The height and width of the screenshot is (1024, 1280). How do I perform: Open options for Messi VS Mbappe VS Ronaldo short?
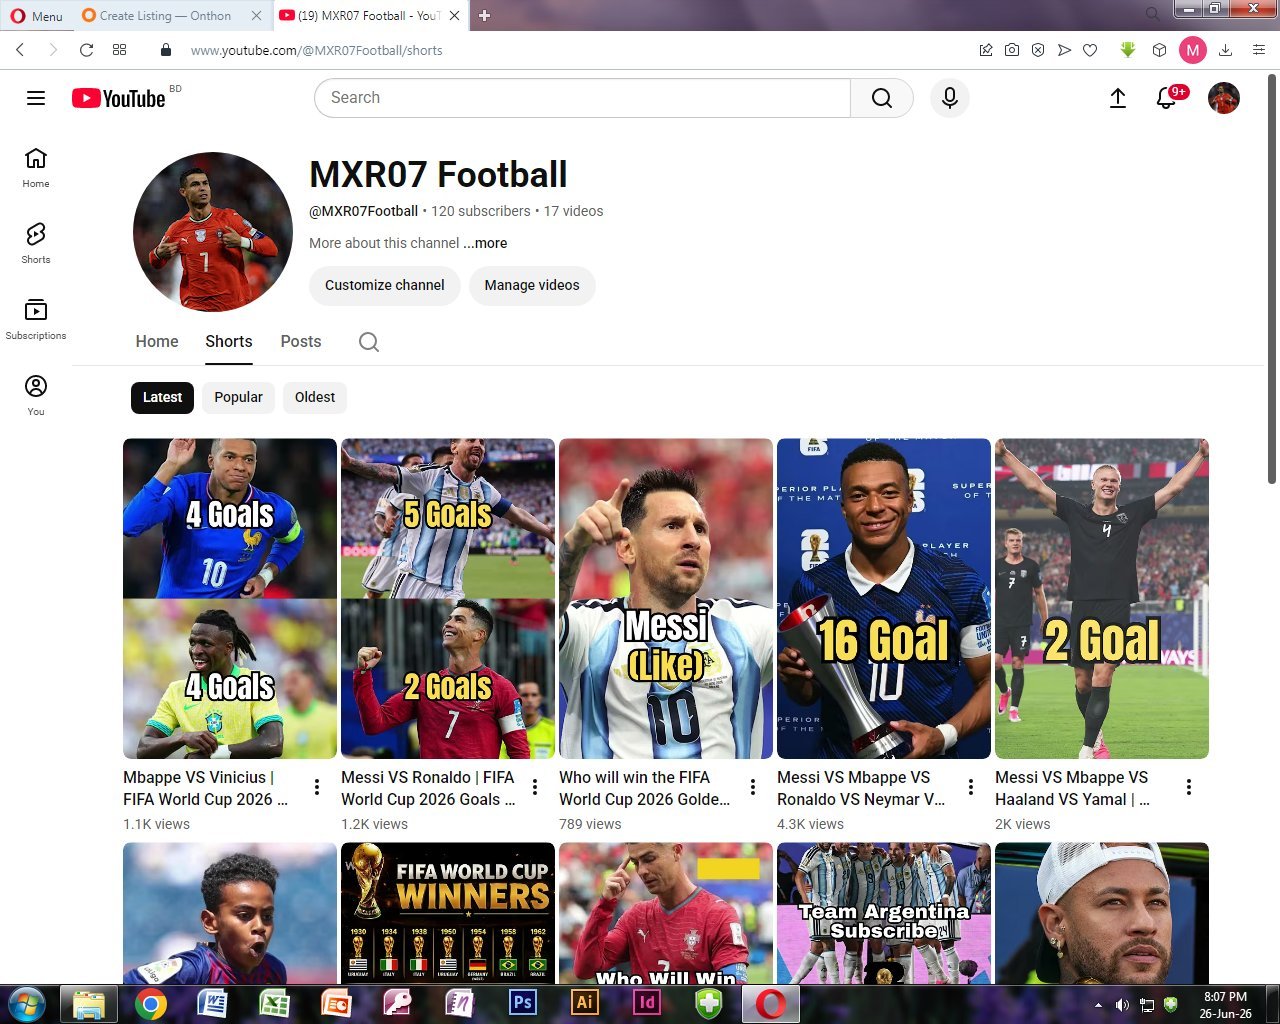pos(971,787)
